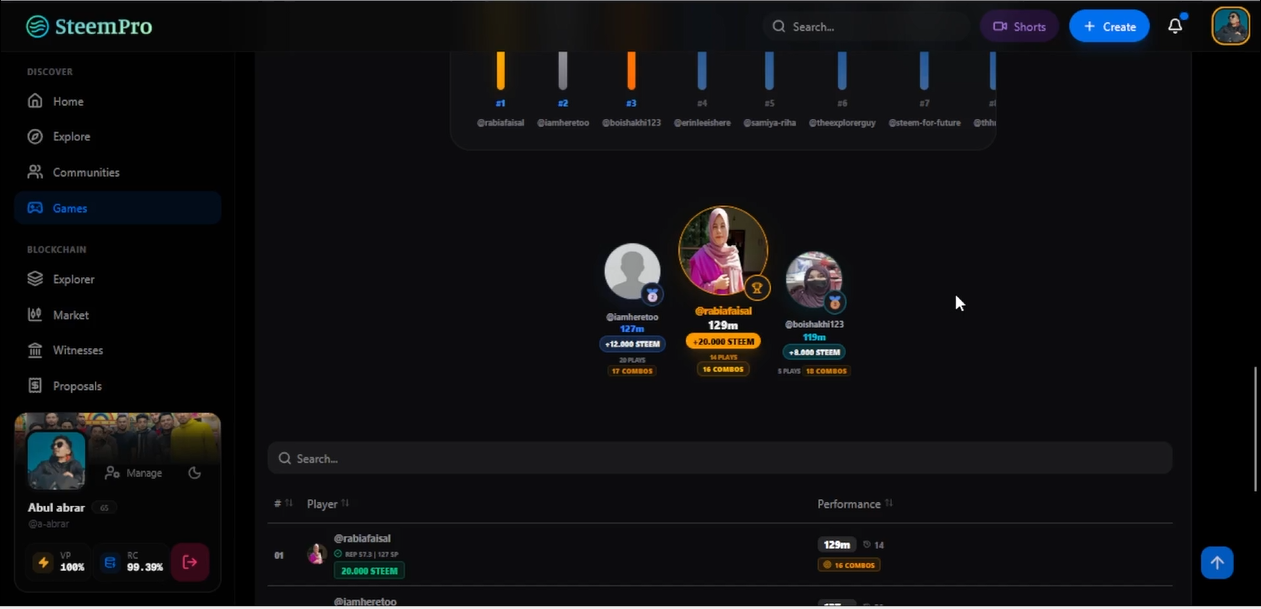This screenshot has width=1261, height=609.
Task: Open the notifications bell
Action: 1175,26
